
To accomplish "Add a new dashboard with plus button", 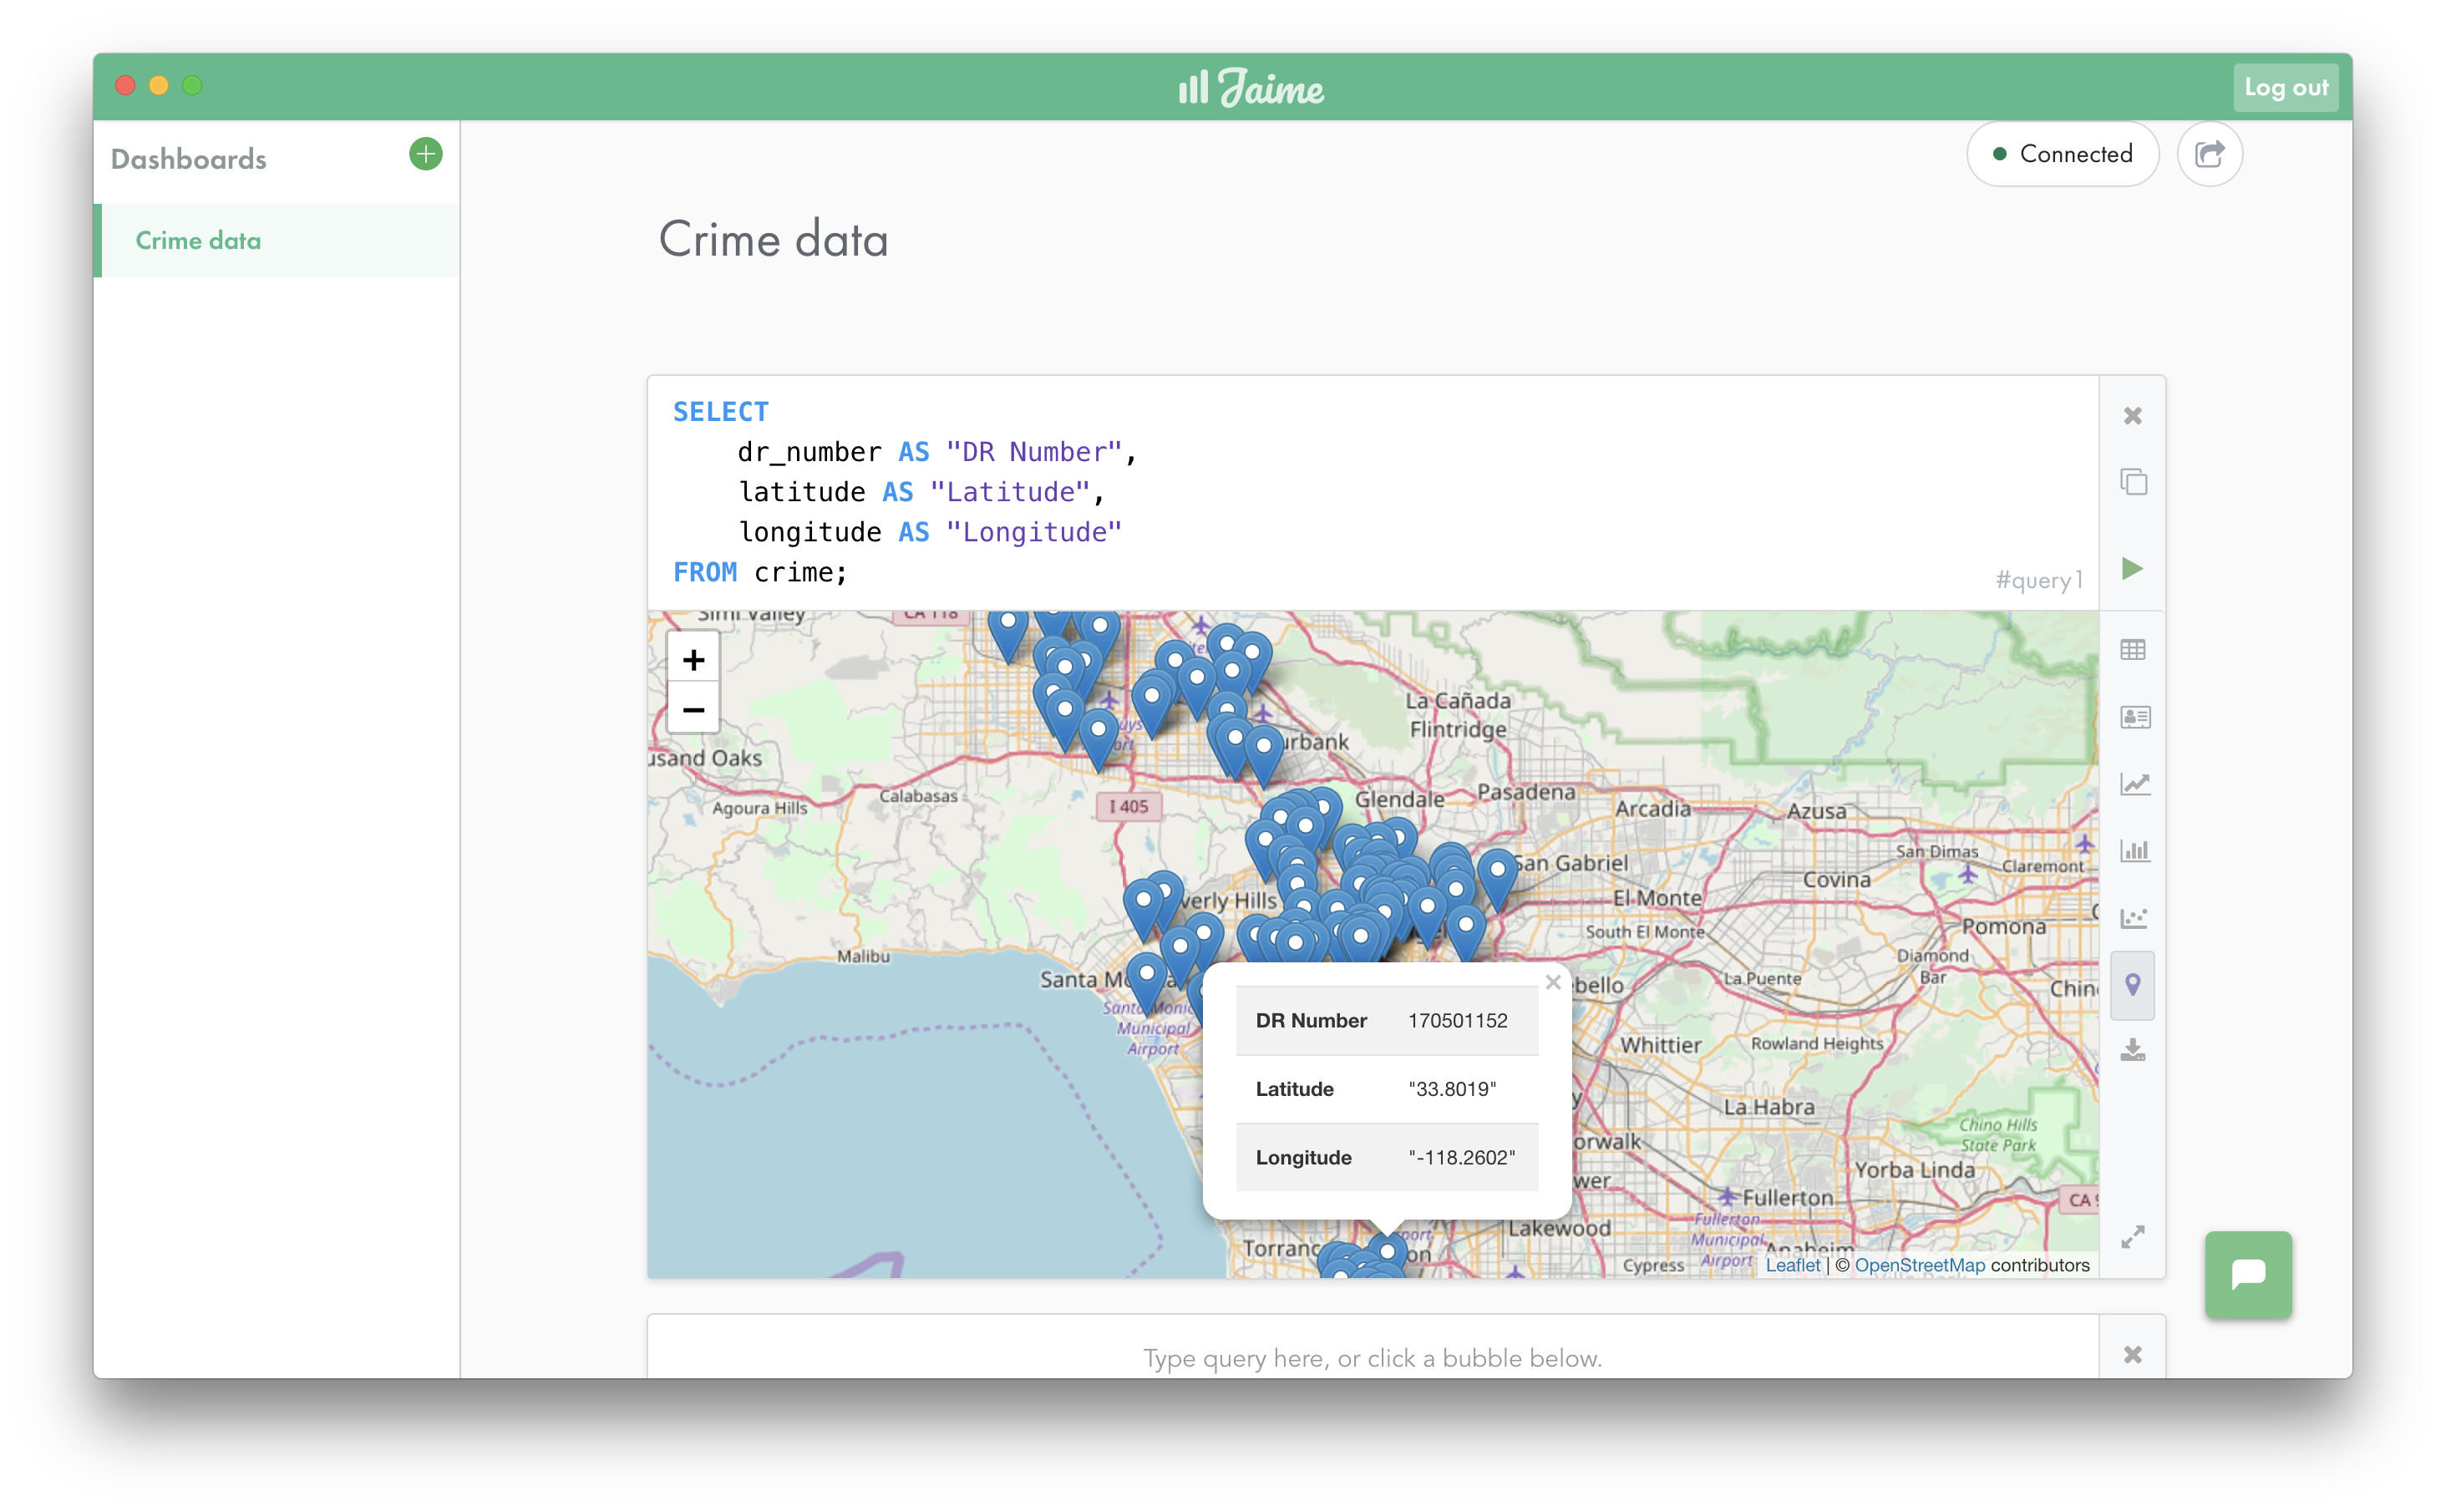I will [x=425, y=154].
